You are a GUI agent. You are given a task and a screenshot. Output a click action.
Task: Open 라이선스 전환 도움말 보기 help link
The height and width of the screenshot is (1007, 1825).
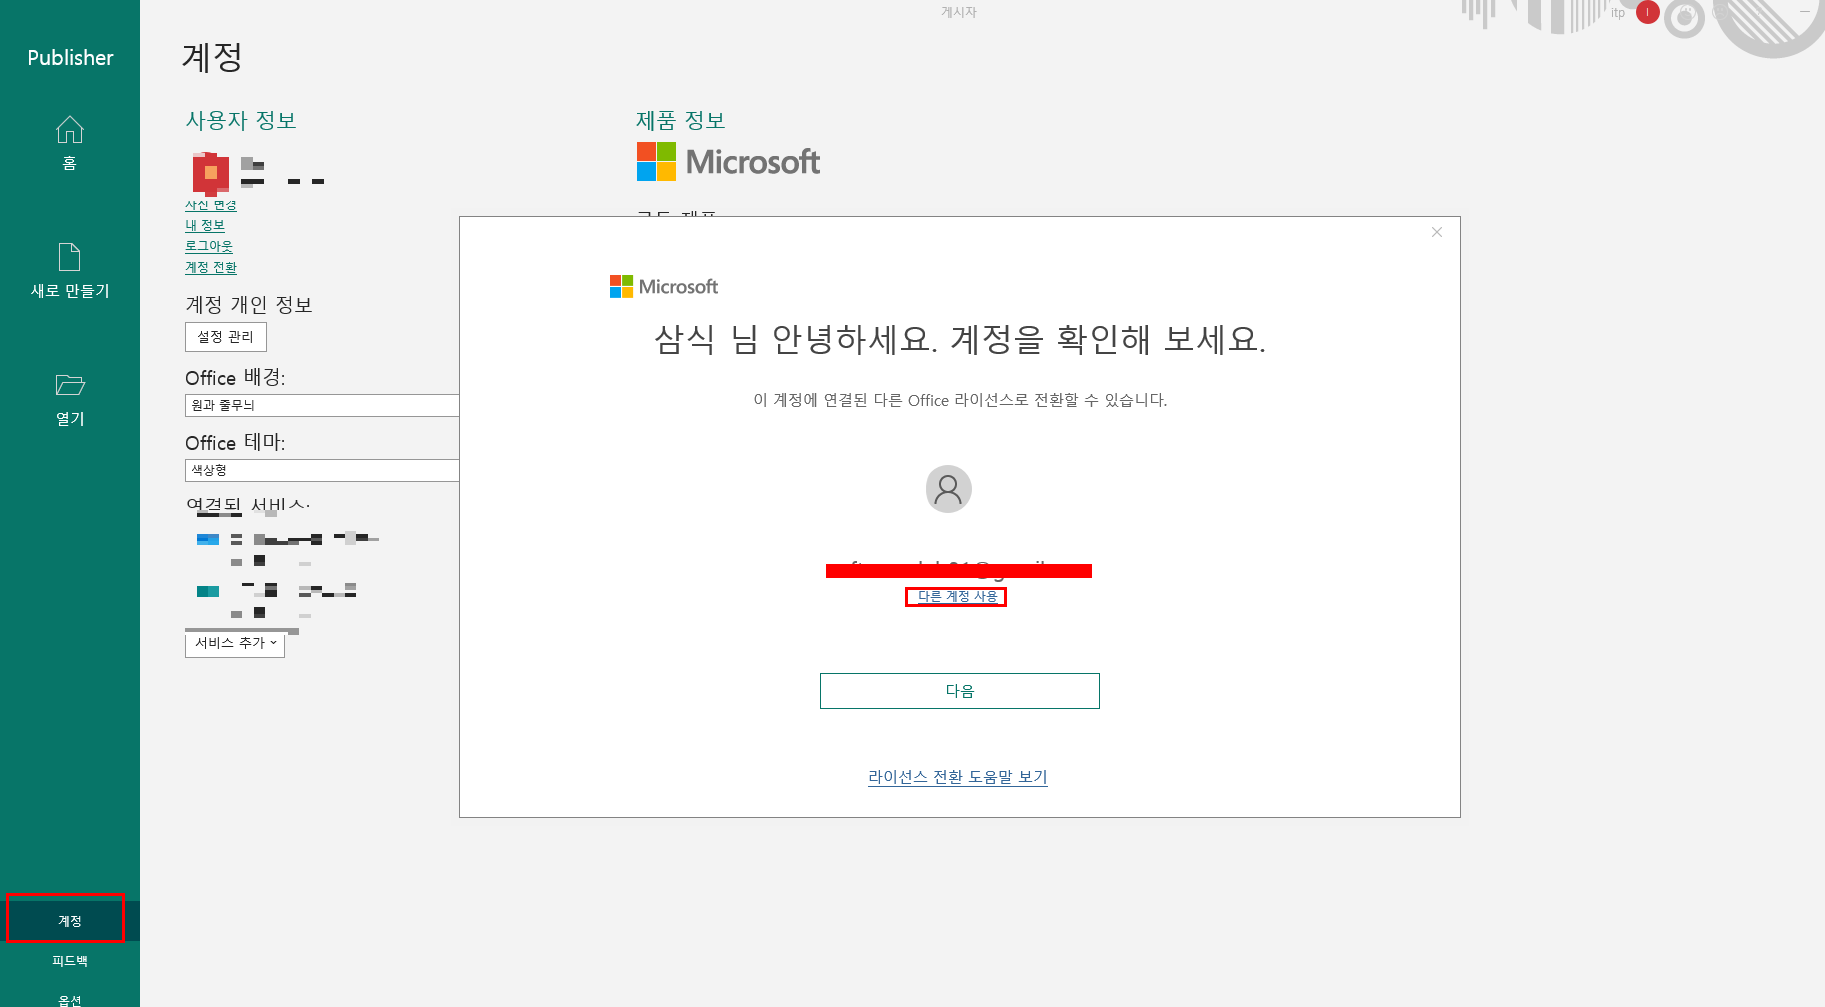click(x=958, y=777)
